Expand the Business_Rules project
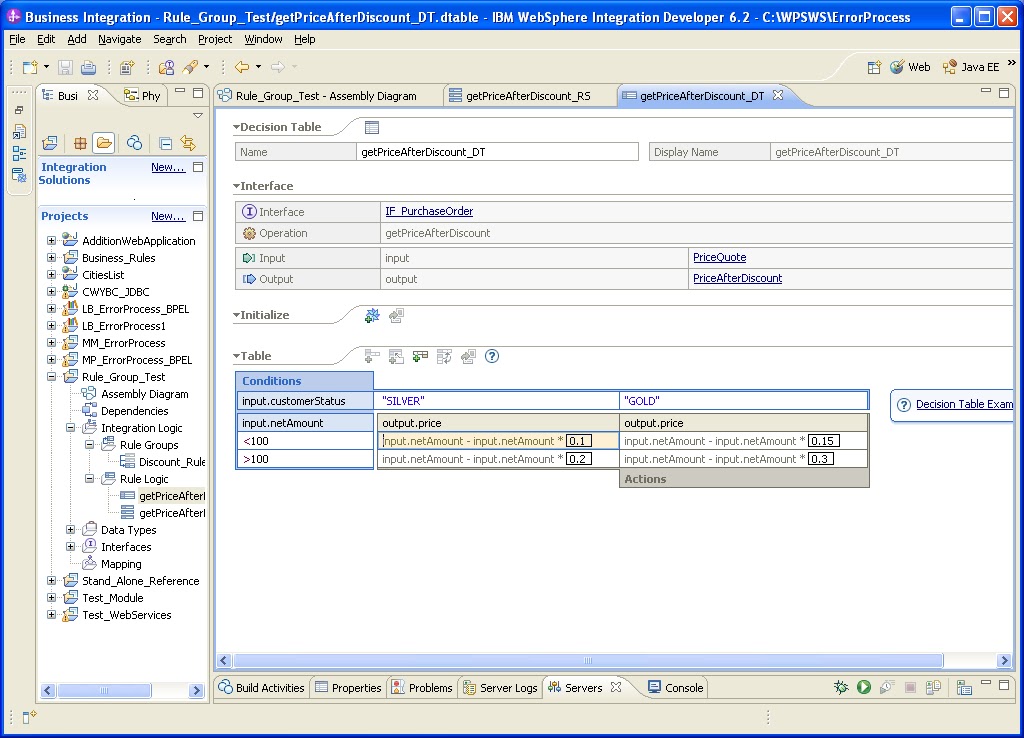The image size is (1024, 738). (x=51, y=257)
